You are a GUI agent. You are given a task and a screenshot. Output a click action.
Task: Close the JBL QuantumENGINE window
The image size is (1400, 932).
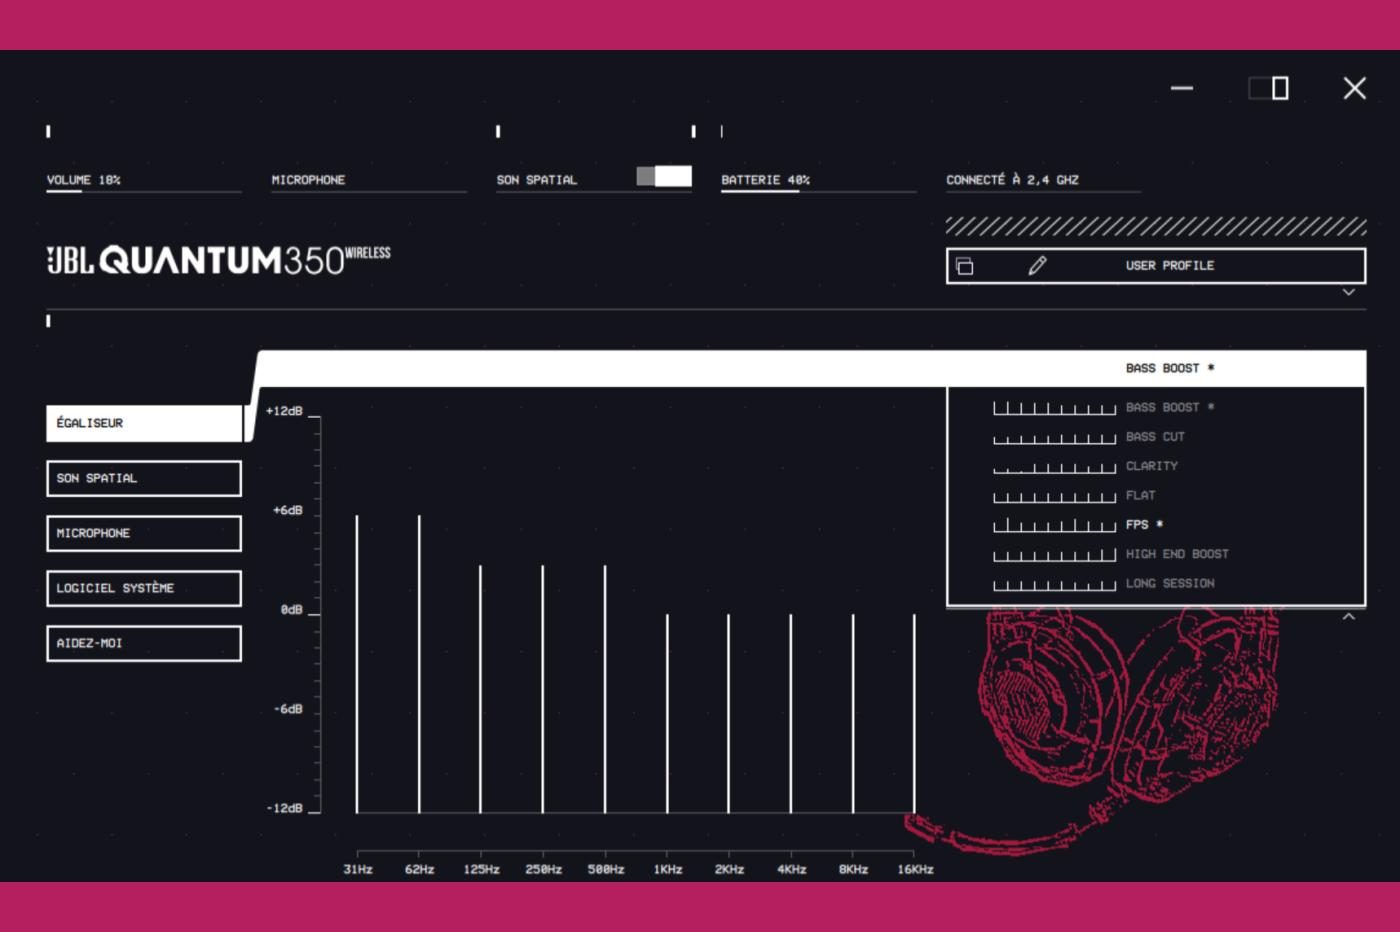(x=1354, y=88)
